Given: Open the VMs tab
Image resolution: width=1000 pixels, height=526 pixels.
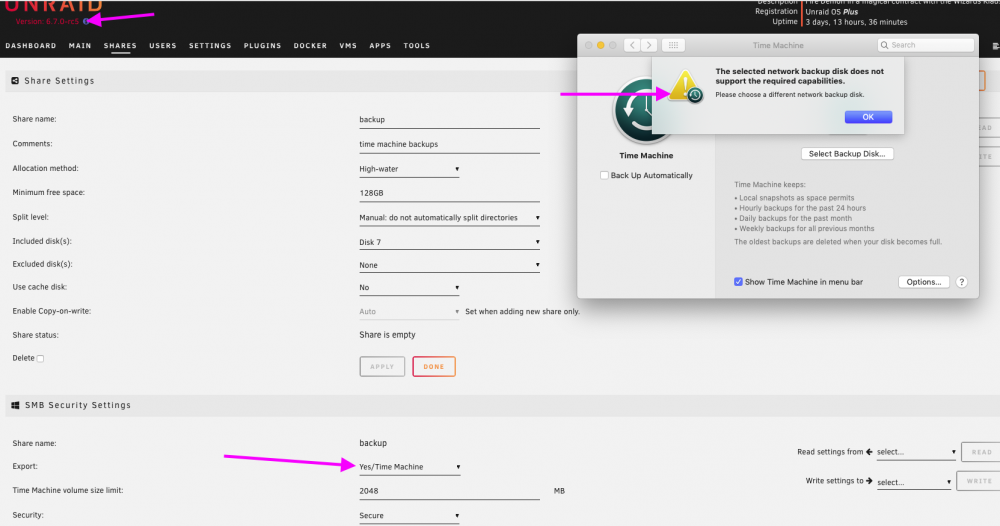Looking at the screenshot, I should [x=348, y=46].
